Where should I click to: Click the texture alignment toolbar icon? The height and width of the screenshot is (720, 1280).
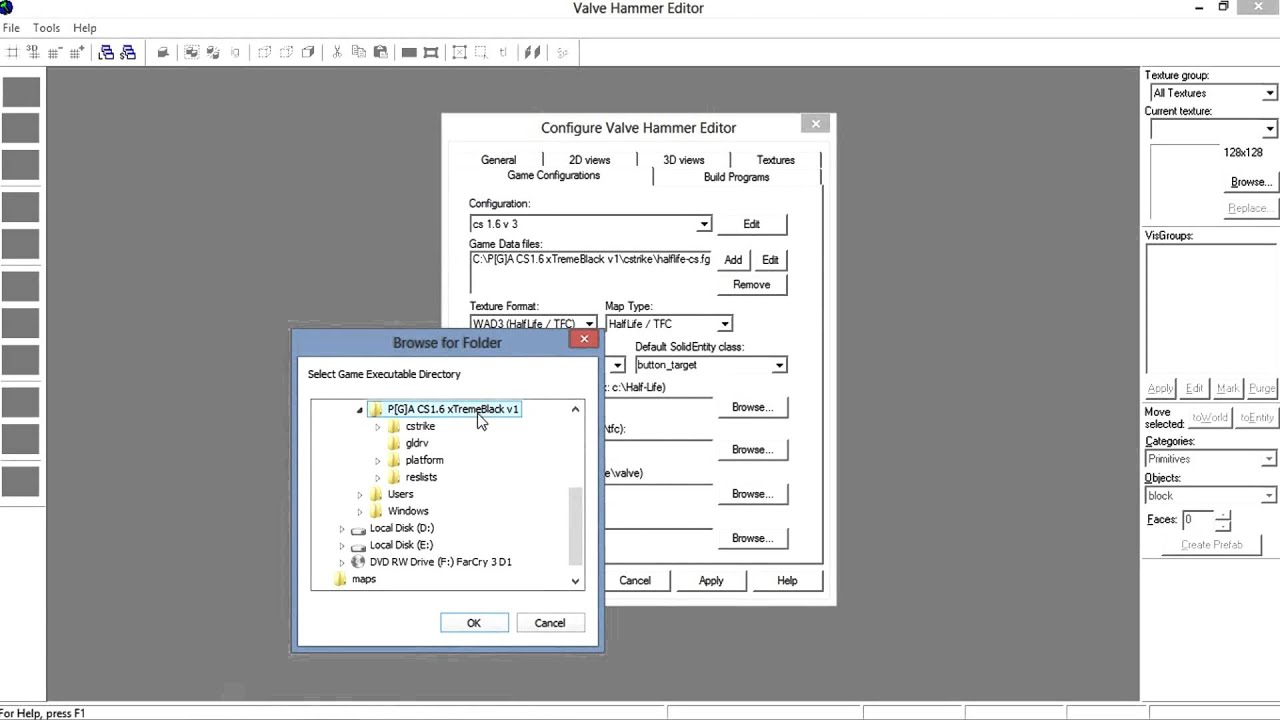(533, 52)
